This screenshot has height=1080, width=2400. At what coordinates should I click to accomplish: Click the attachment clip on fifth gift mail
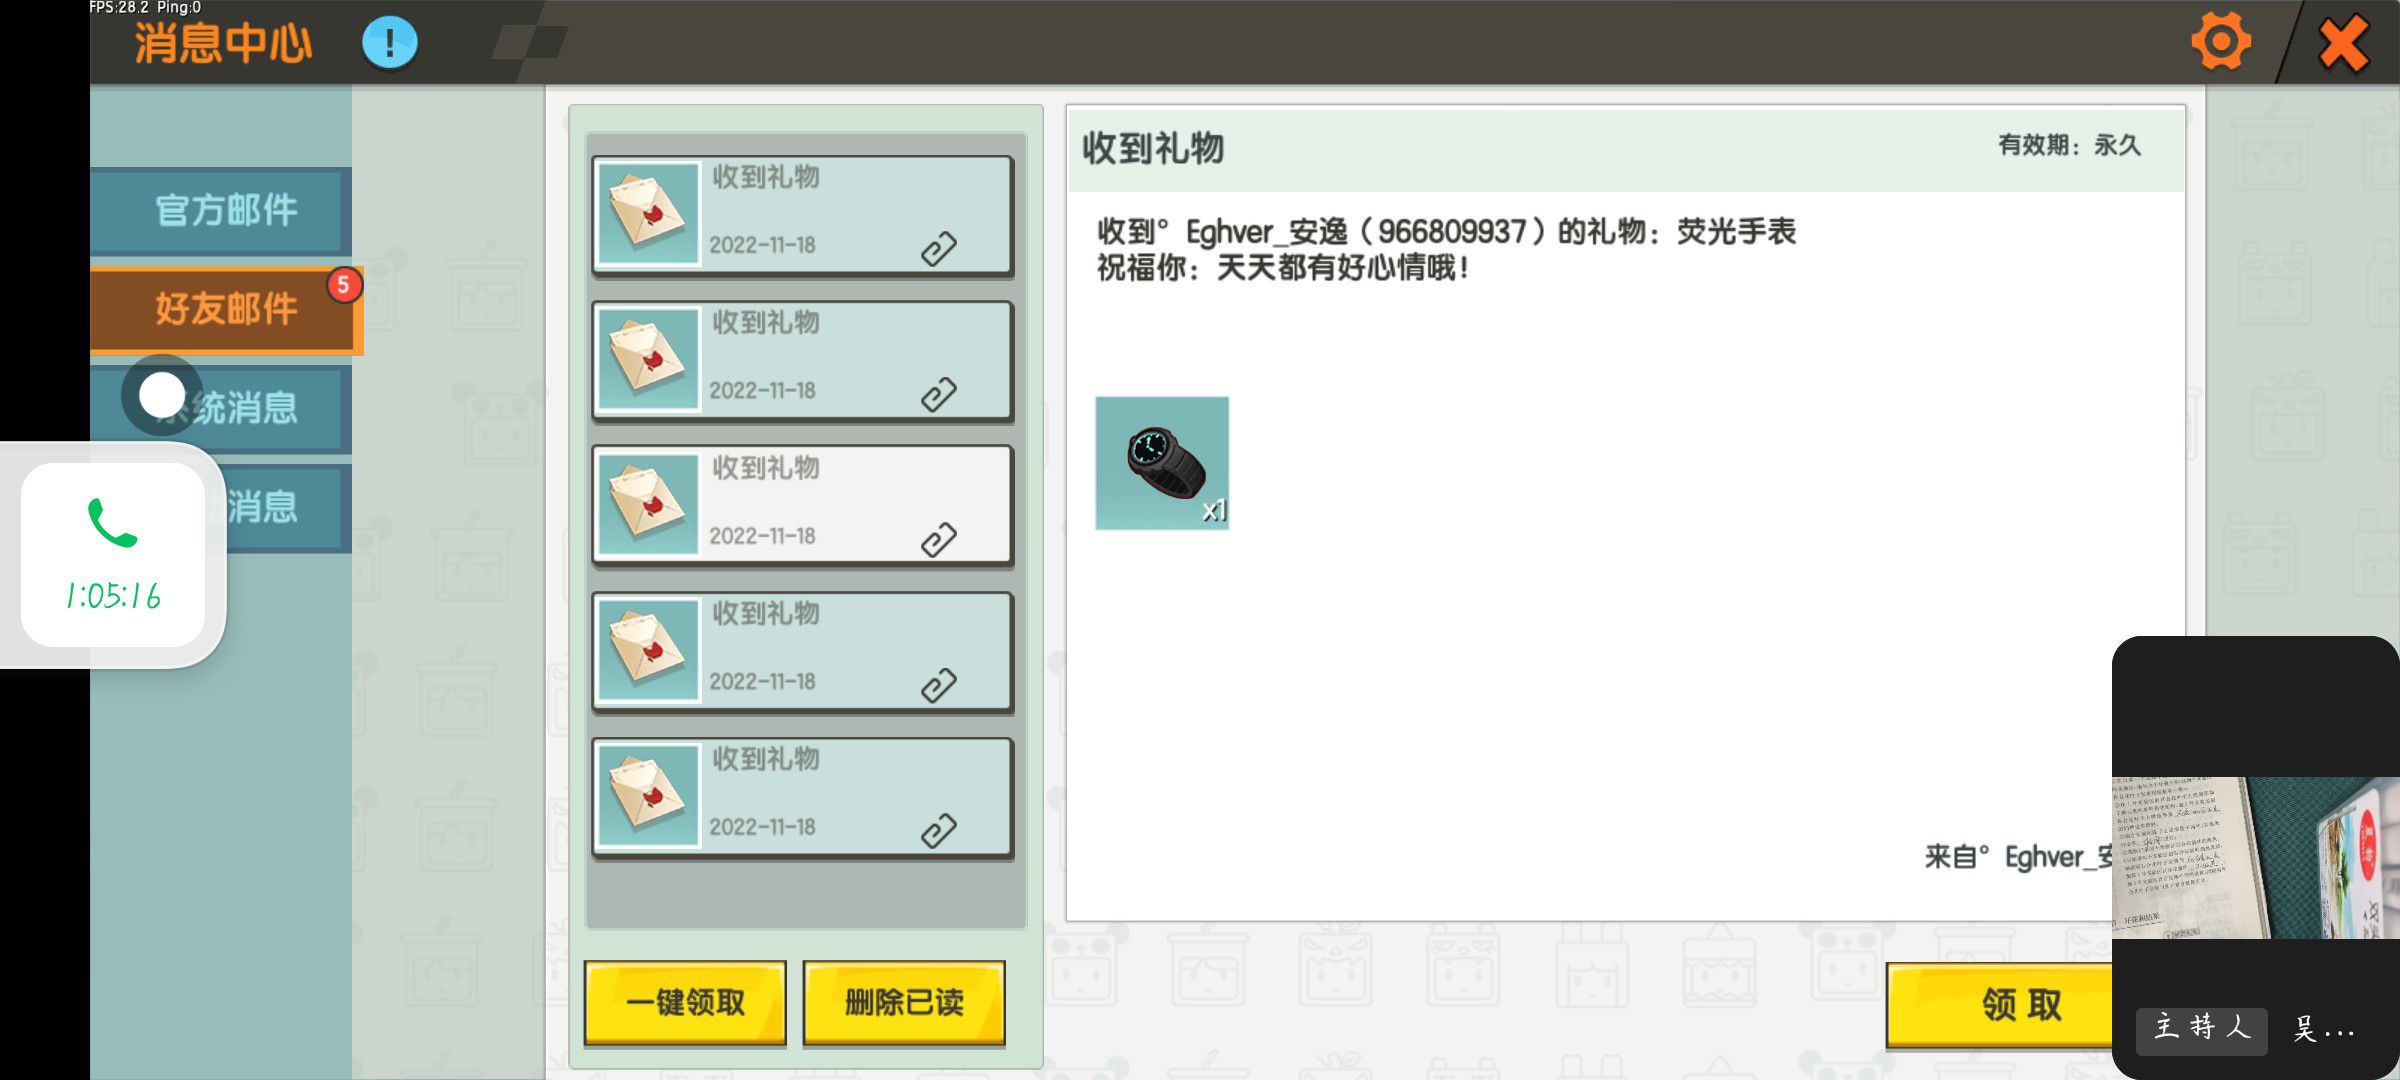pos(938,830)
